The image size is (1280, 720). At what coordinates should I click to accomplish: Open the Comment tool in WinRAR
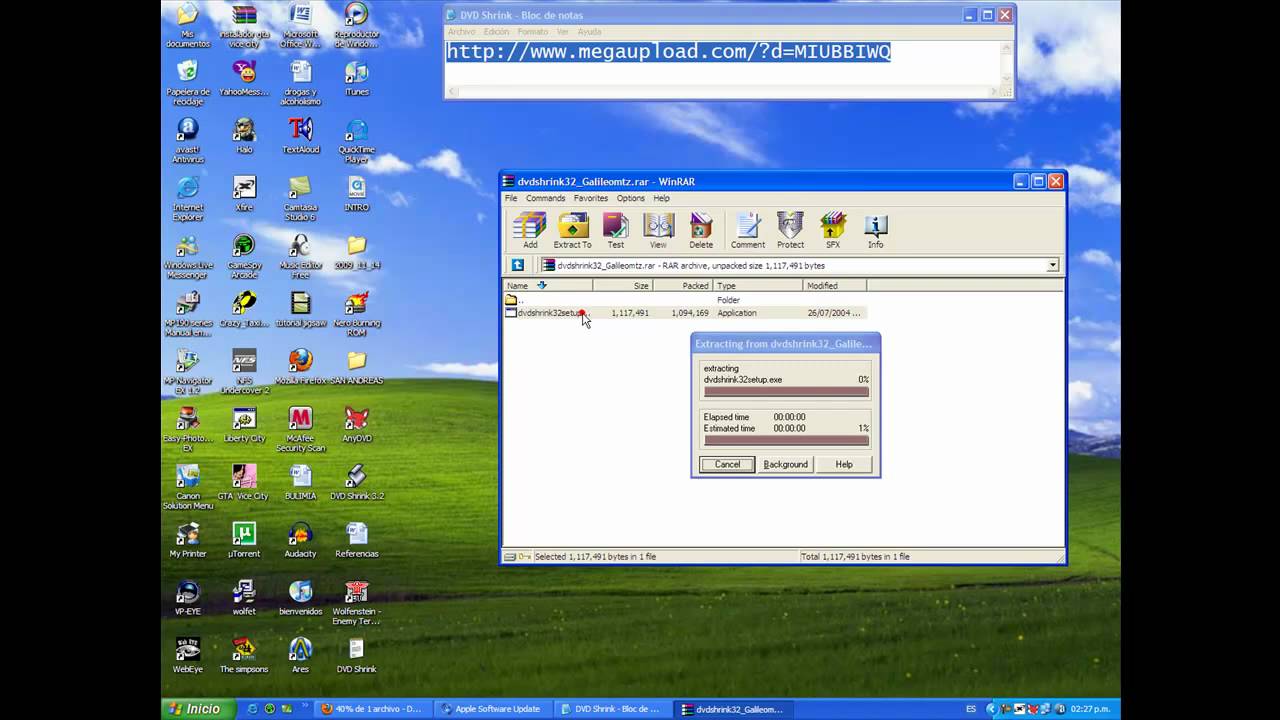point(747,230)
